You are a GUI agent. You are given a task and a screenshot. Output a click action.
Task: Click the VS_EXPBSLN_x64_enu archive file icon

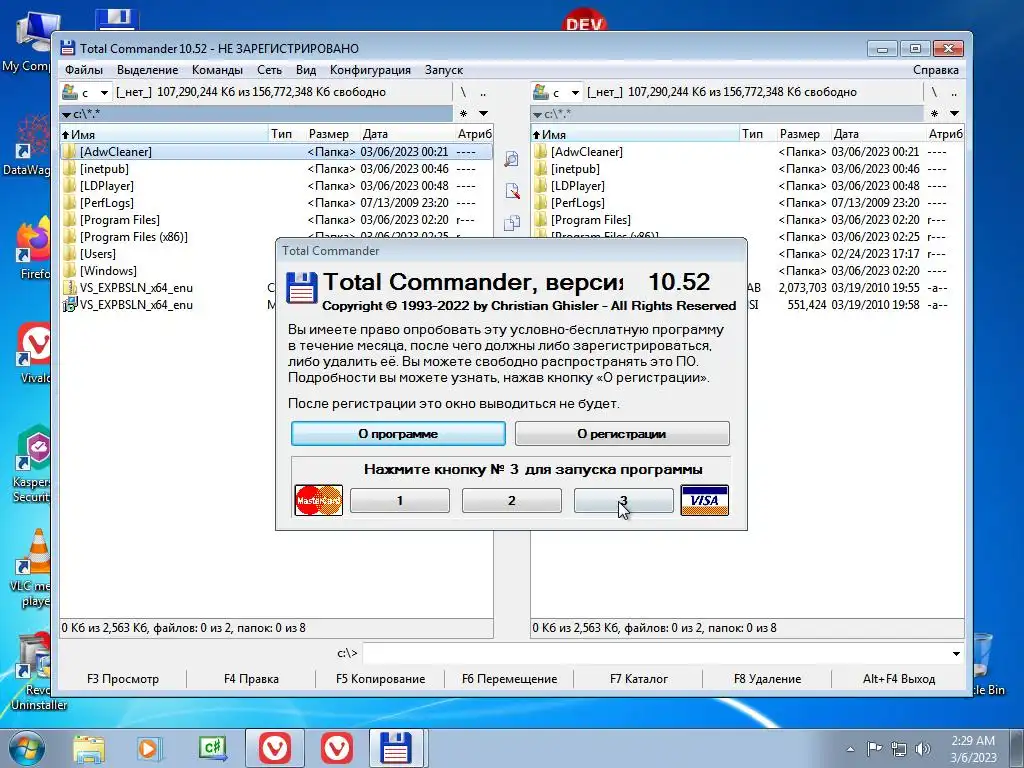pyautogui.click(x=70, y=287)
